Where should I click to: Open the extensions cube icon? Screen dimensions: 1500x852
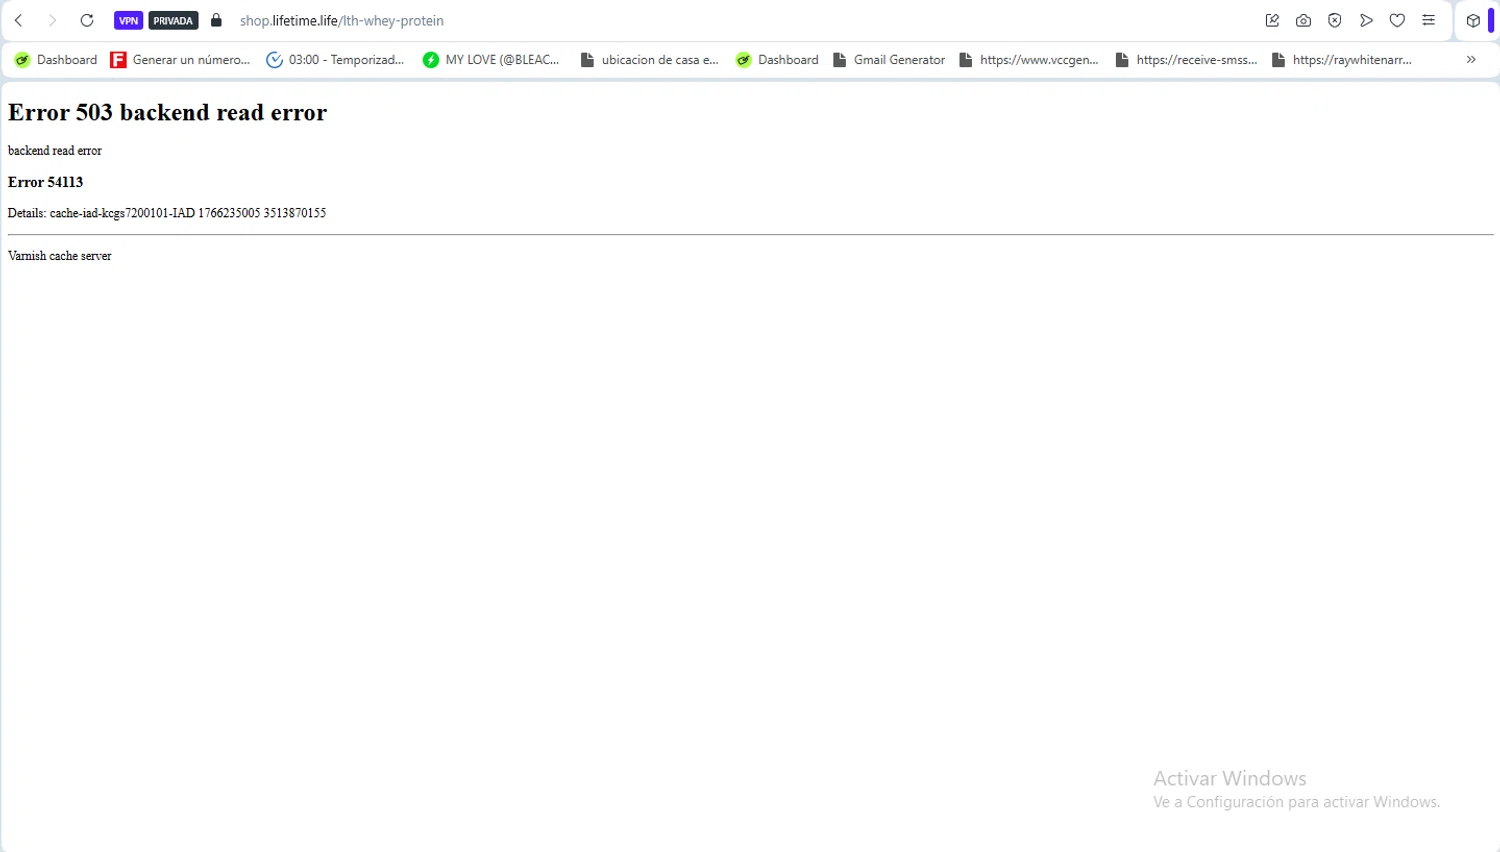1473,20
